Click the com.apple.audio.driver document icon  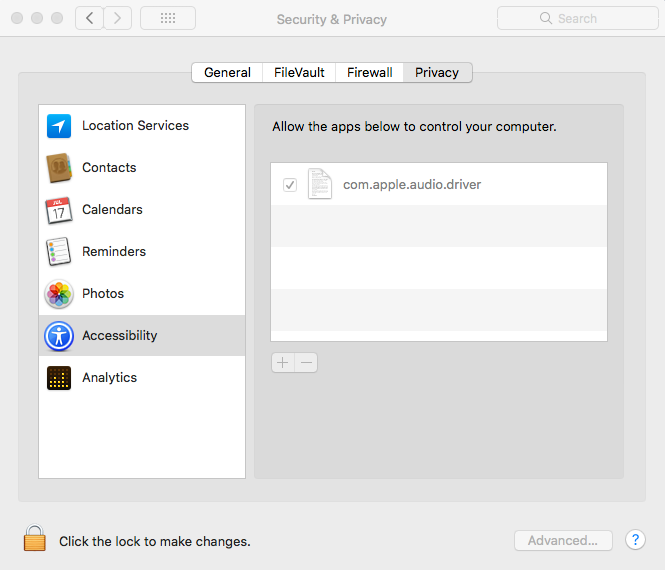[x=320, y=184]
